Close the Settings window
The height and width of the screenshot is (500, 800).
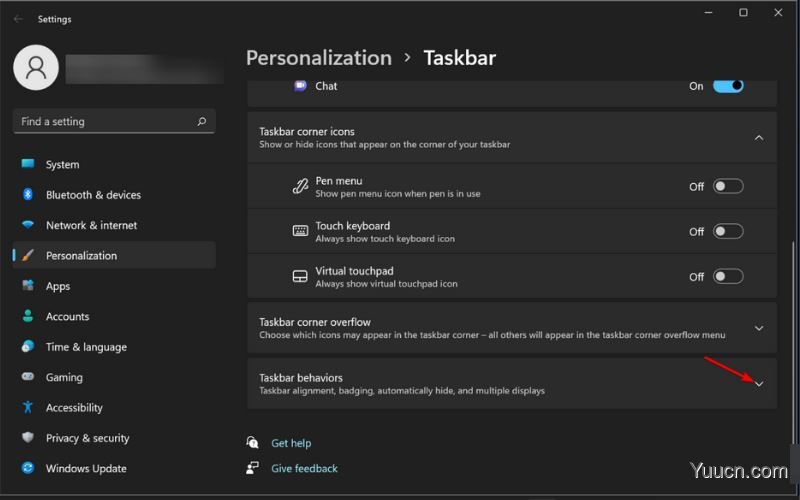[x=778, y=13]
